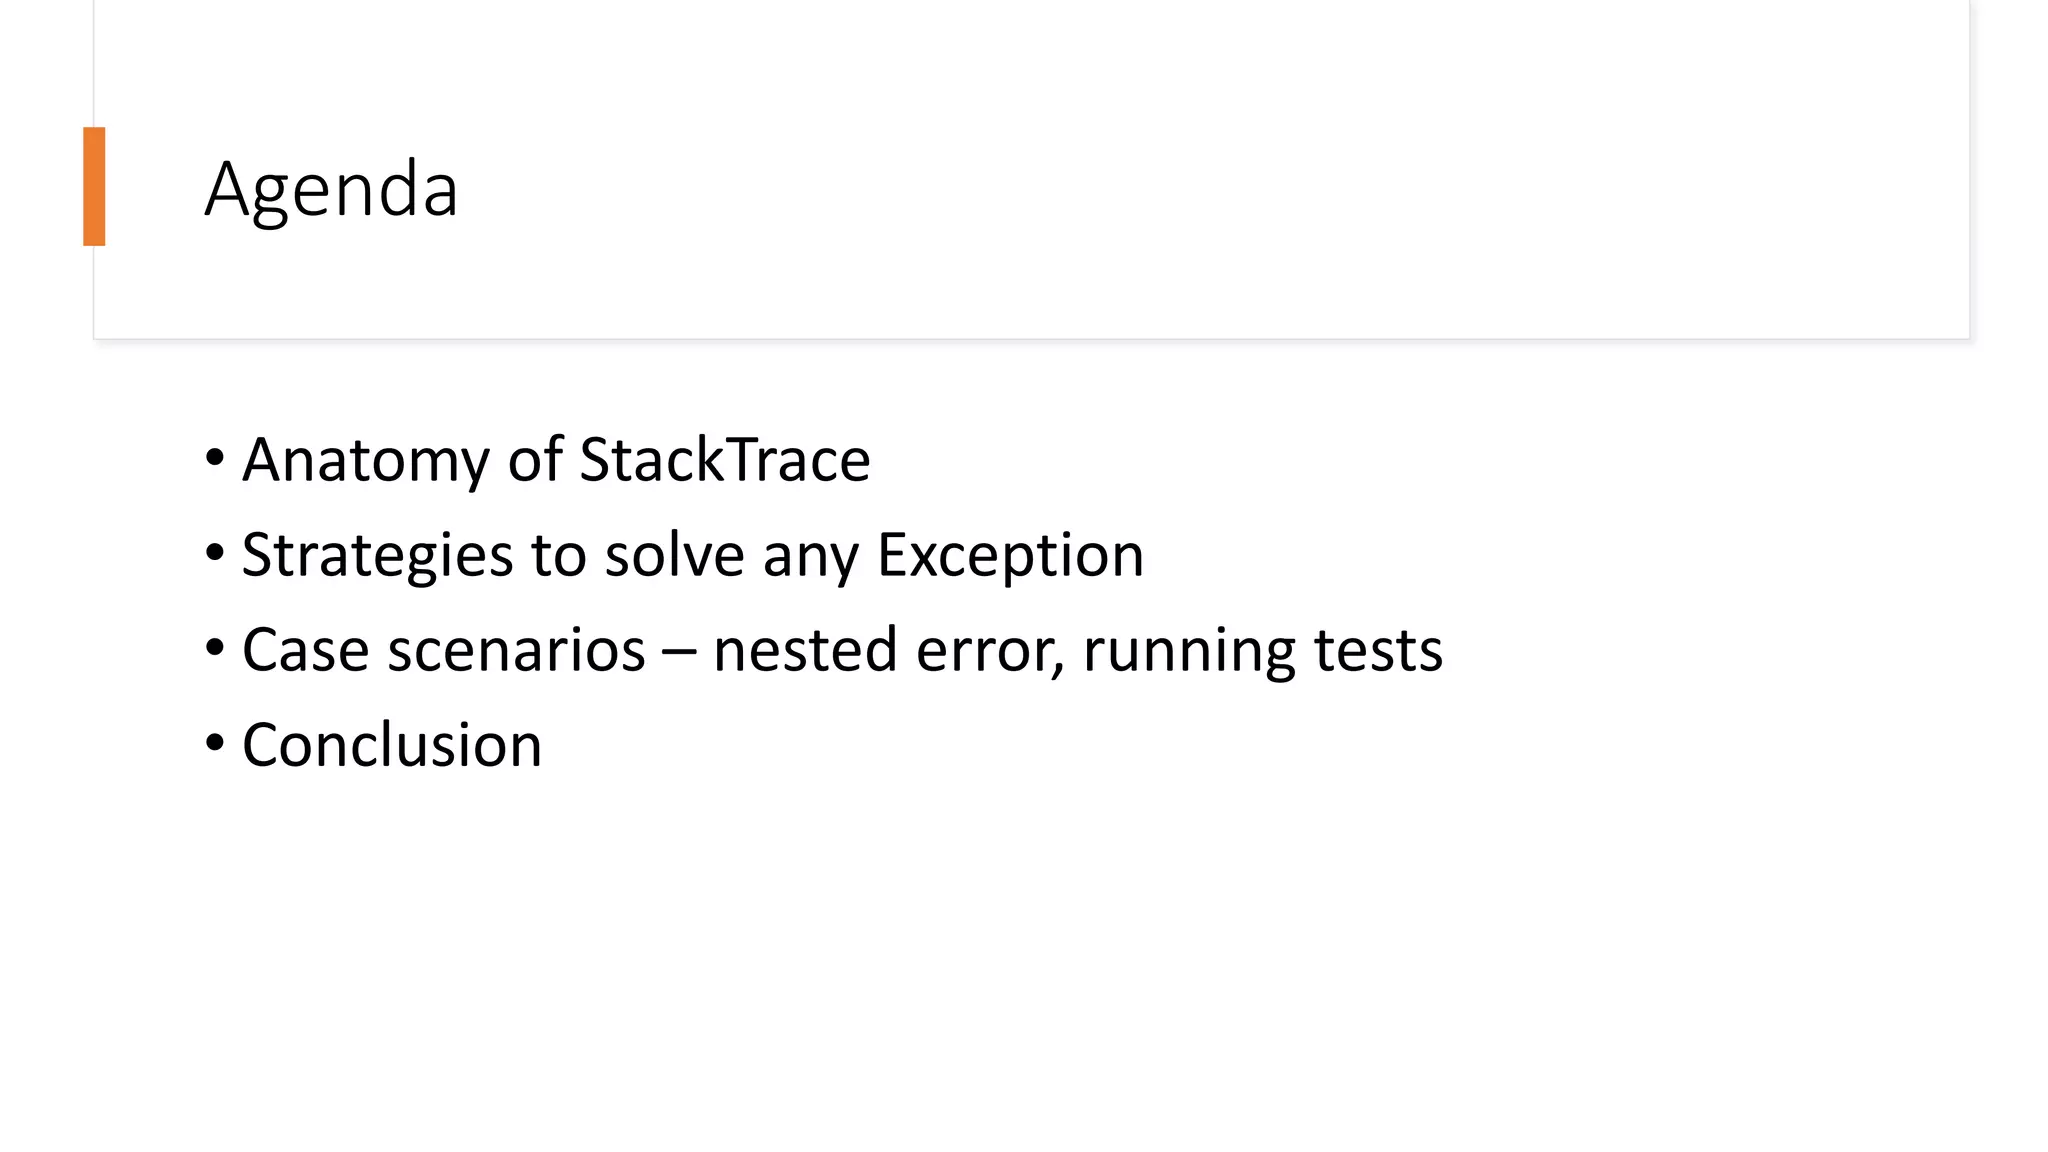Click the word running in third bullet
This screenshot has height=1152, width=2048.
[x=1189, y=652]
